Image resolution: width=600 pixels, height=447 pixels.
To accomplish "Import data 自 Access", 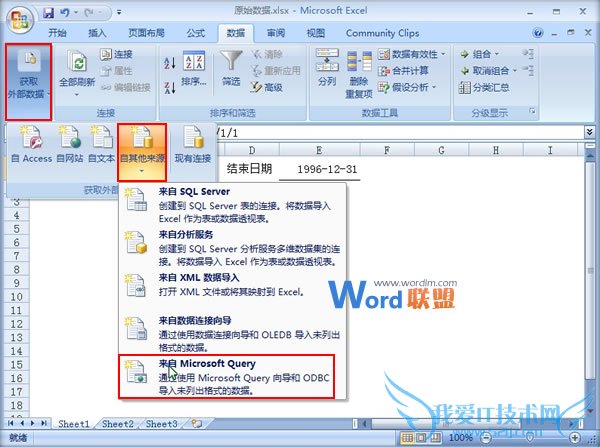I will (31, 145).
